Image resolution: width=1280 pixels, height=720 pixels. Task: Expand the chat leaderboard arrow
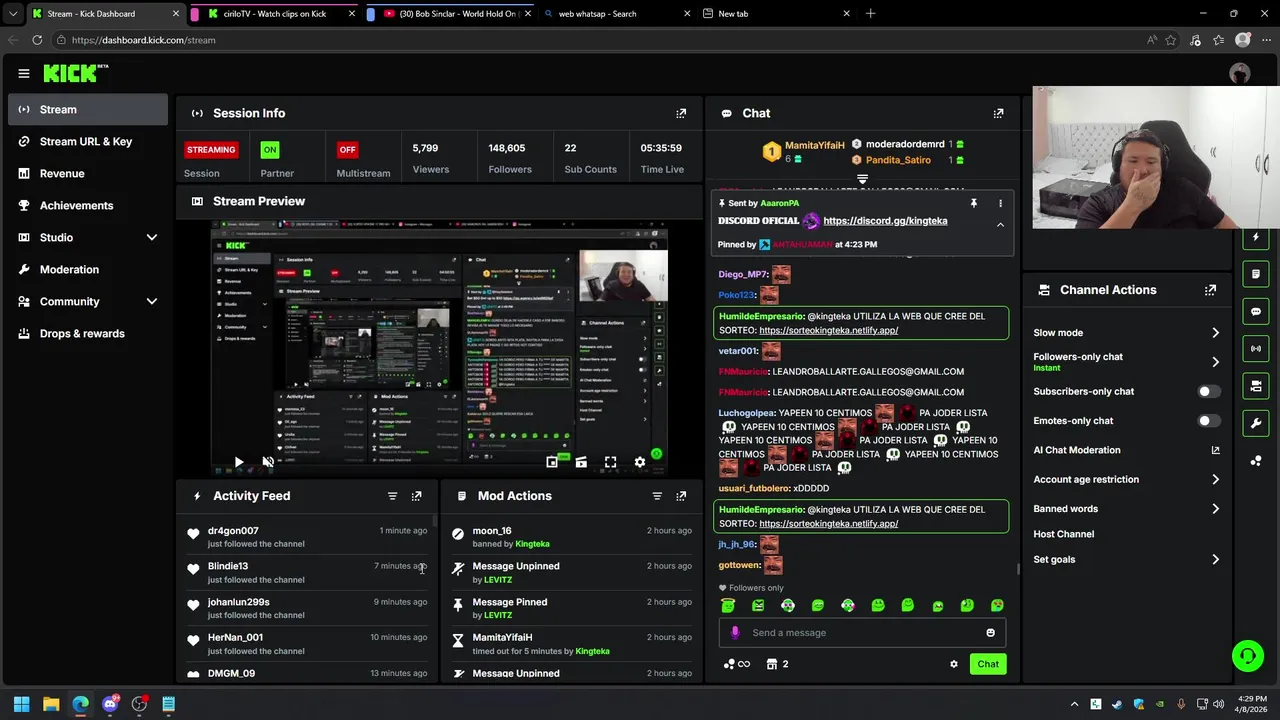click(x=862, y=180)
